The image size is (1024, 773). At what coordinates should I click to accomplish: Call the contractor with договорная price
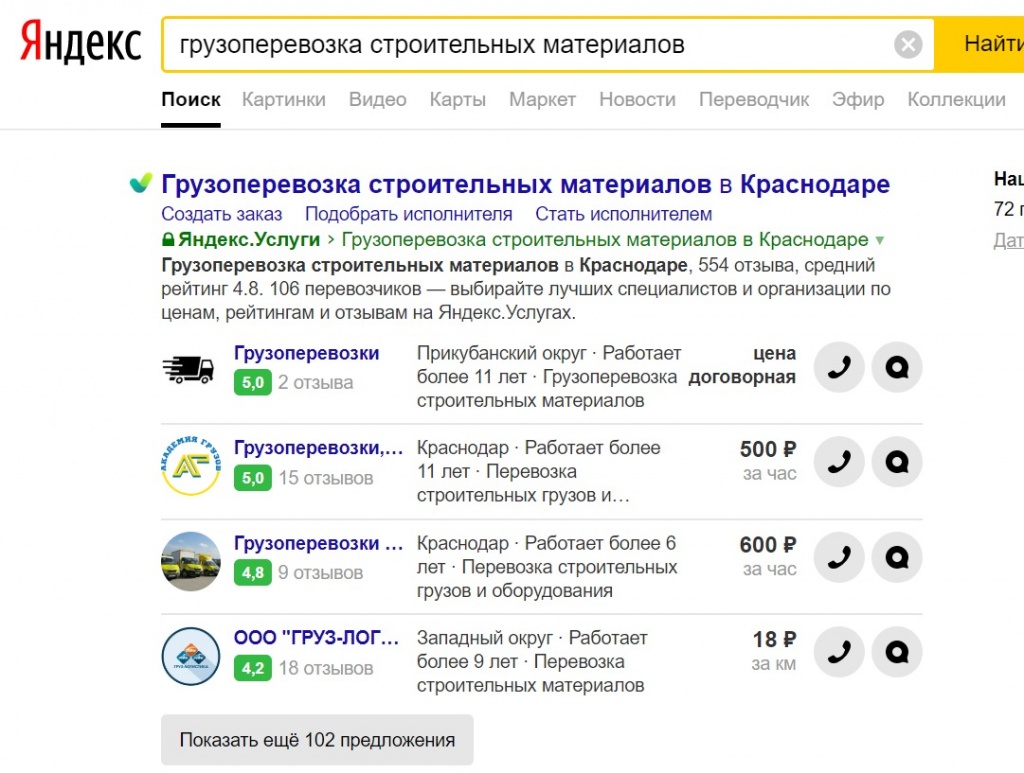click(839, 367)
